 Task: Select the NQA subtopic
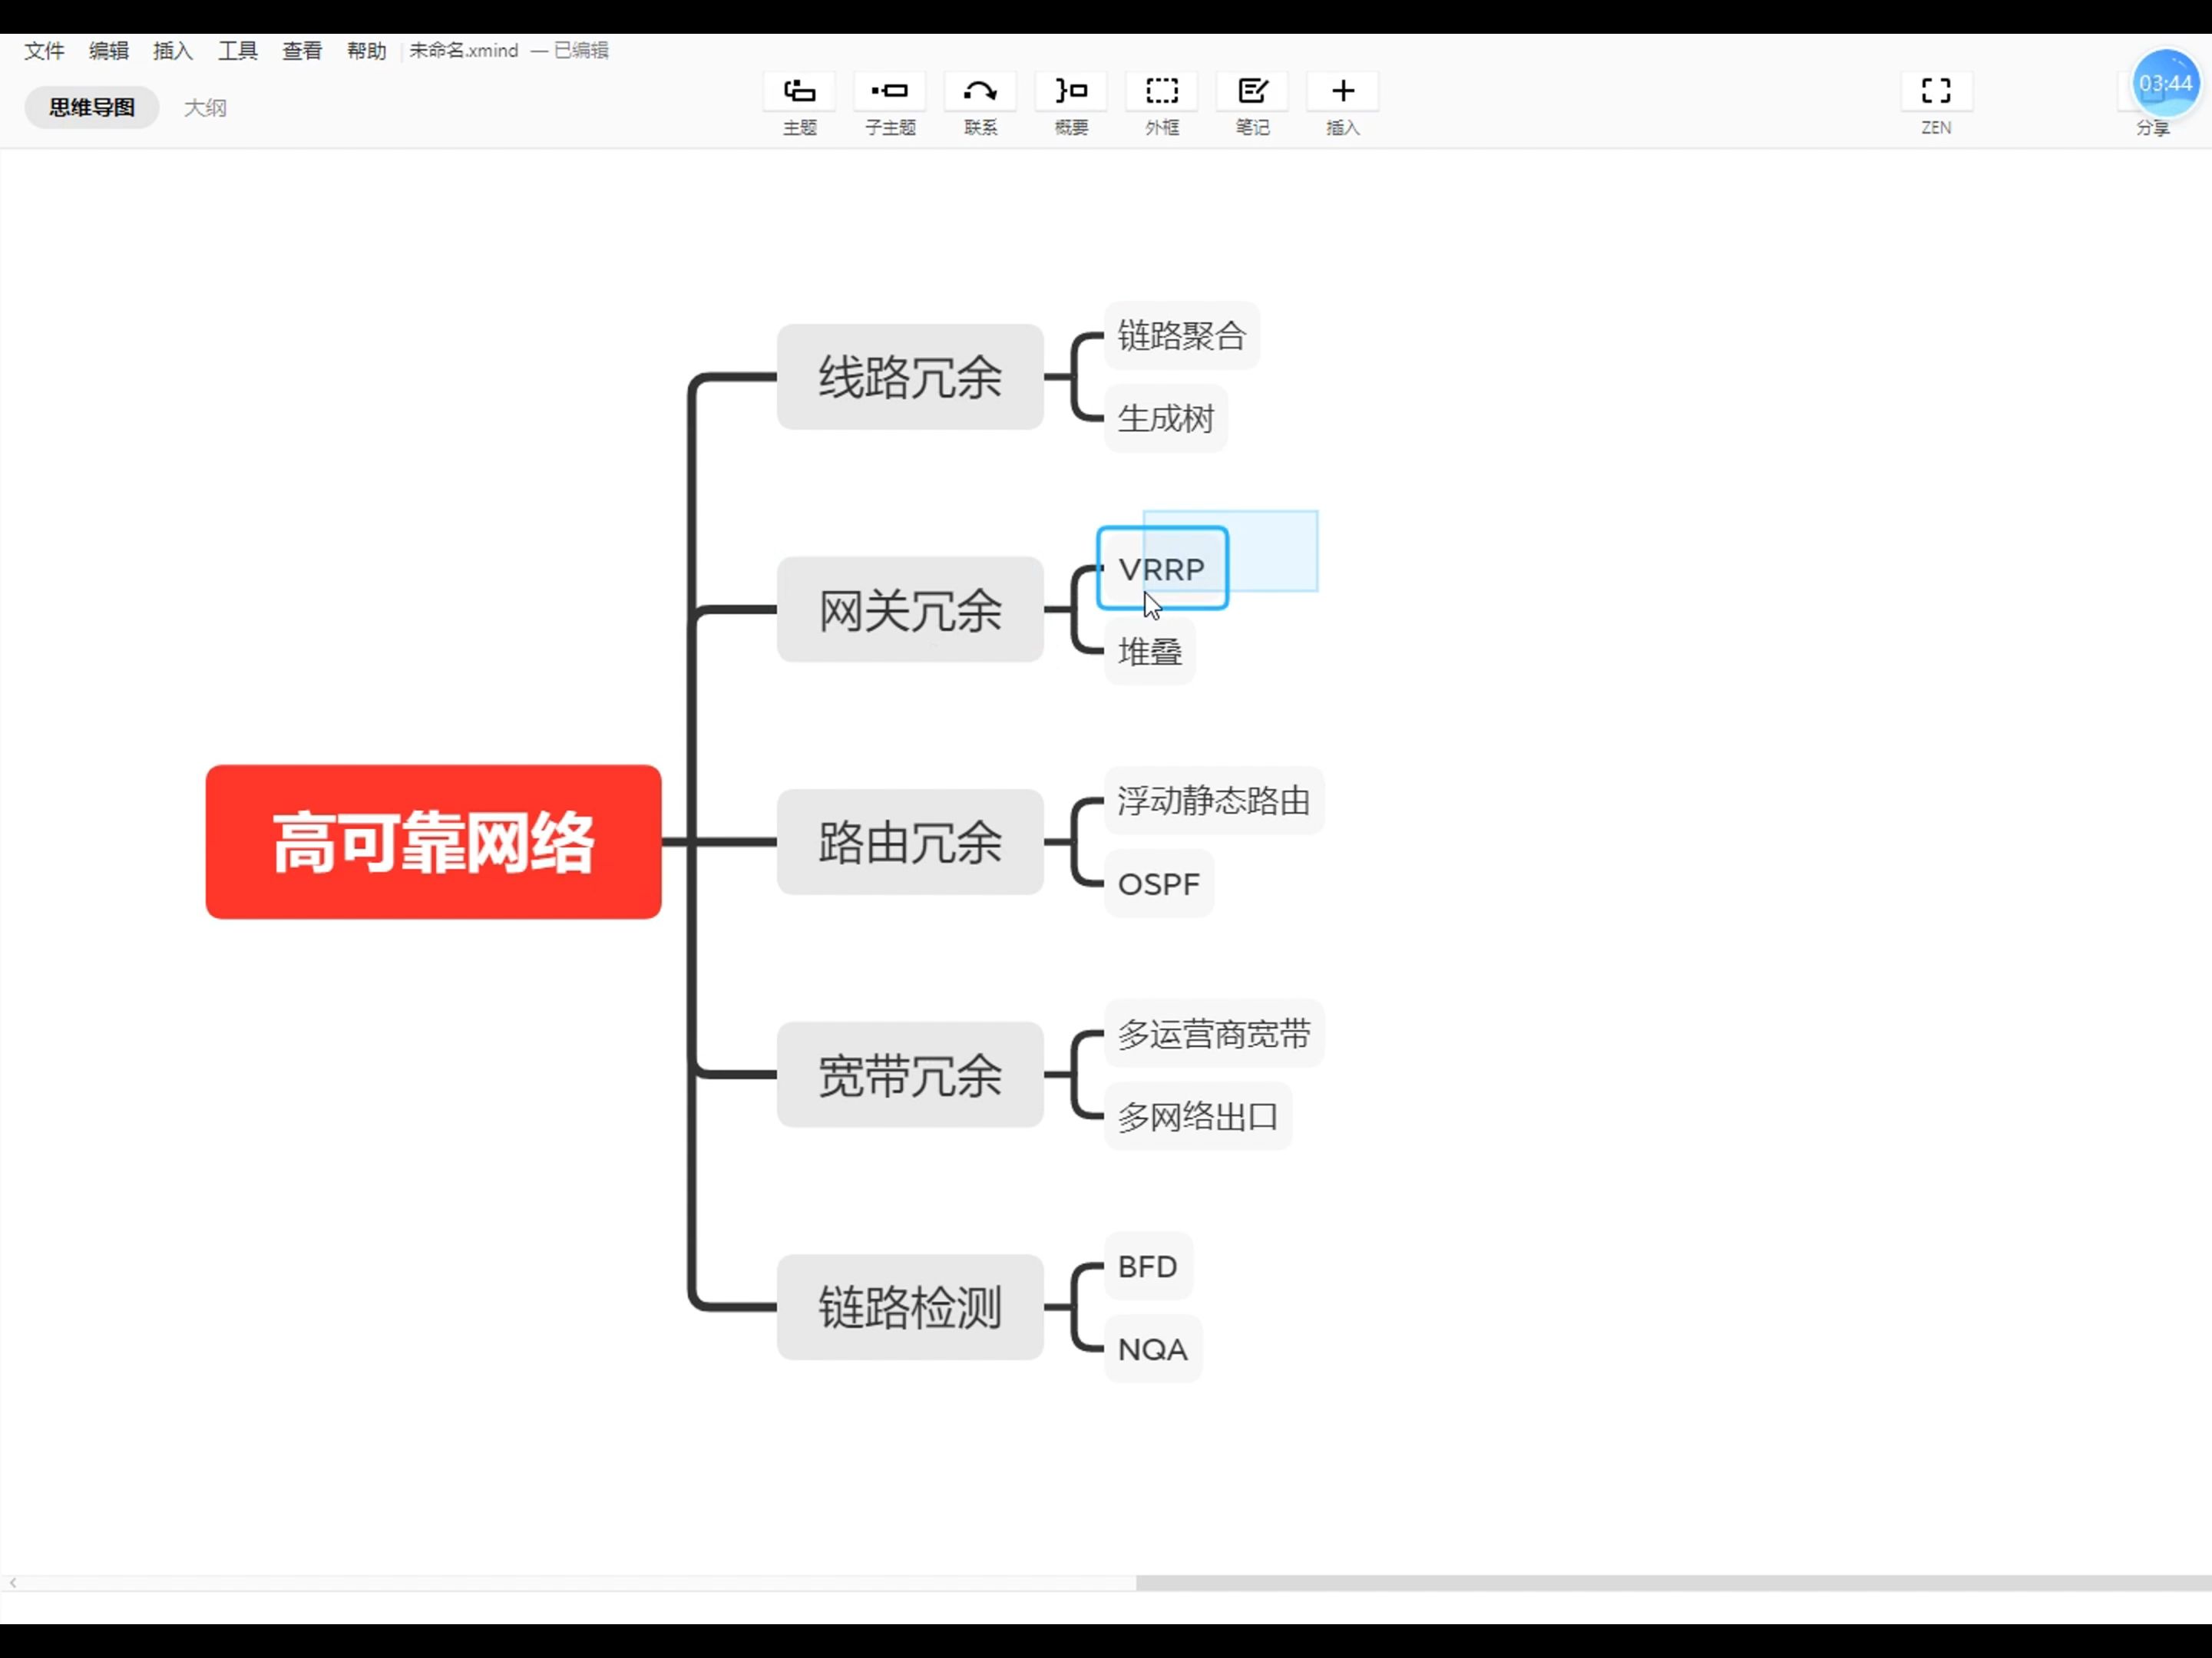pos(1153,1349)
